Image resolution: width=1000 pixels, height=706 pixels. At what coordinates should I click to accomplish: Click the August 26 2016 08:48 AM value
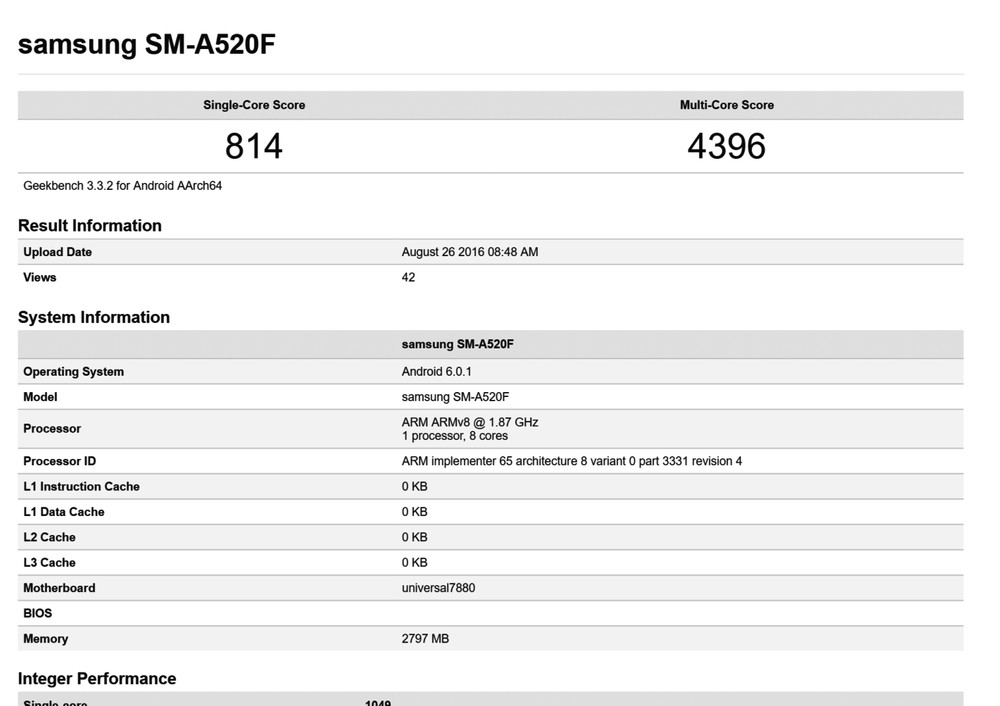pos(470,252)
